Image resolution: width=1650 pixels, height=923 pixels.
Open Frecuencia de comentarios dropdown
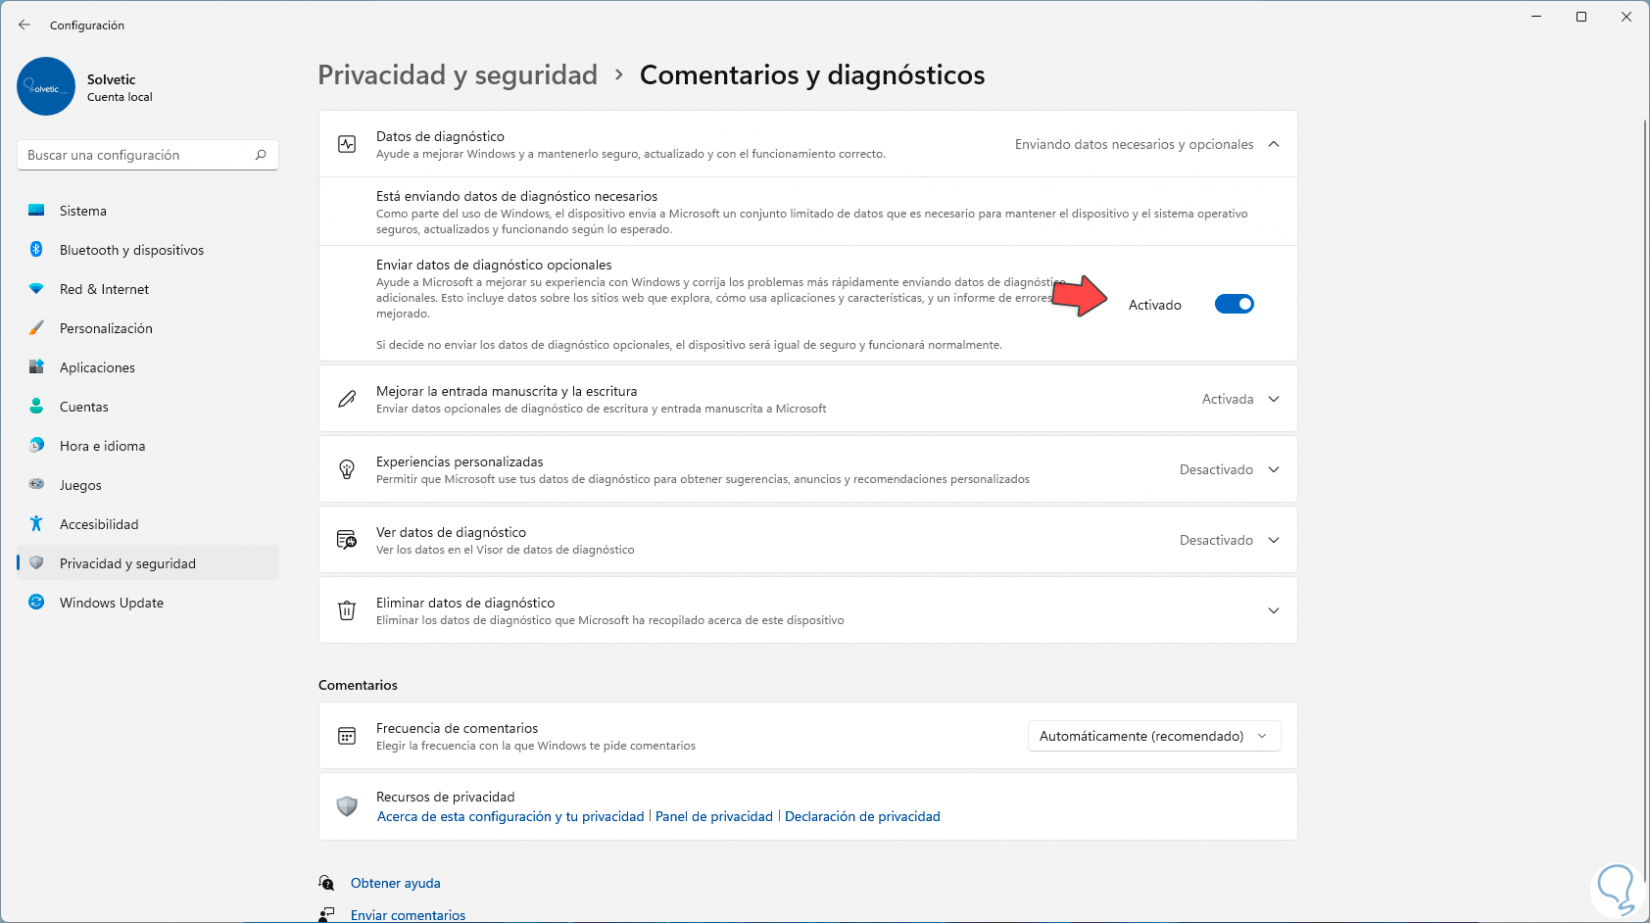tap(1153, 736)
